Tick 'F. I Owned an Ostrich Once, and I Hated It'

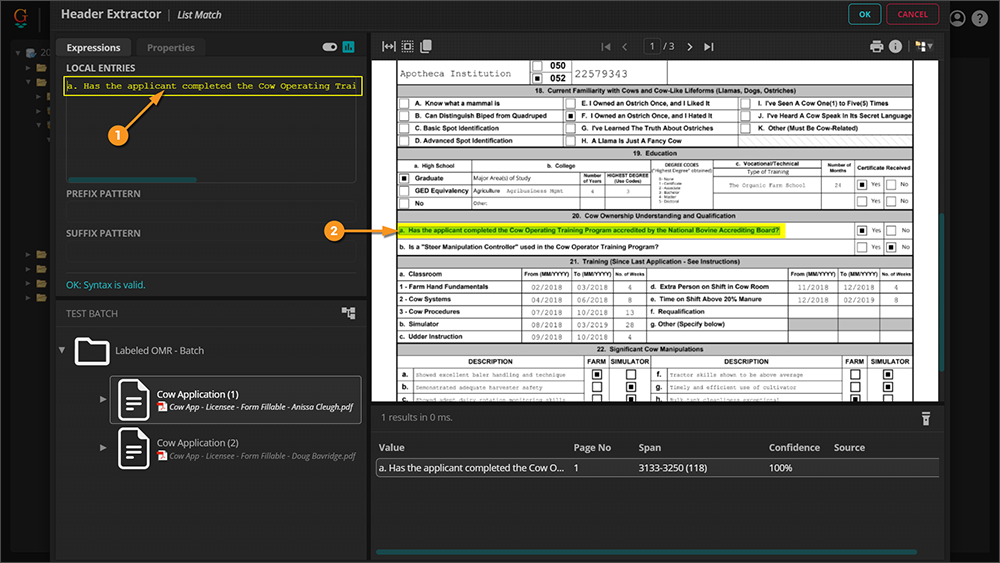click(570, 116)
